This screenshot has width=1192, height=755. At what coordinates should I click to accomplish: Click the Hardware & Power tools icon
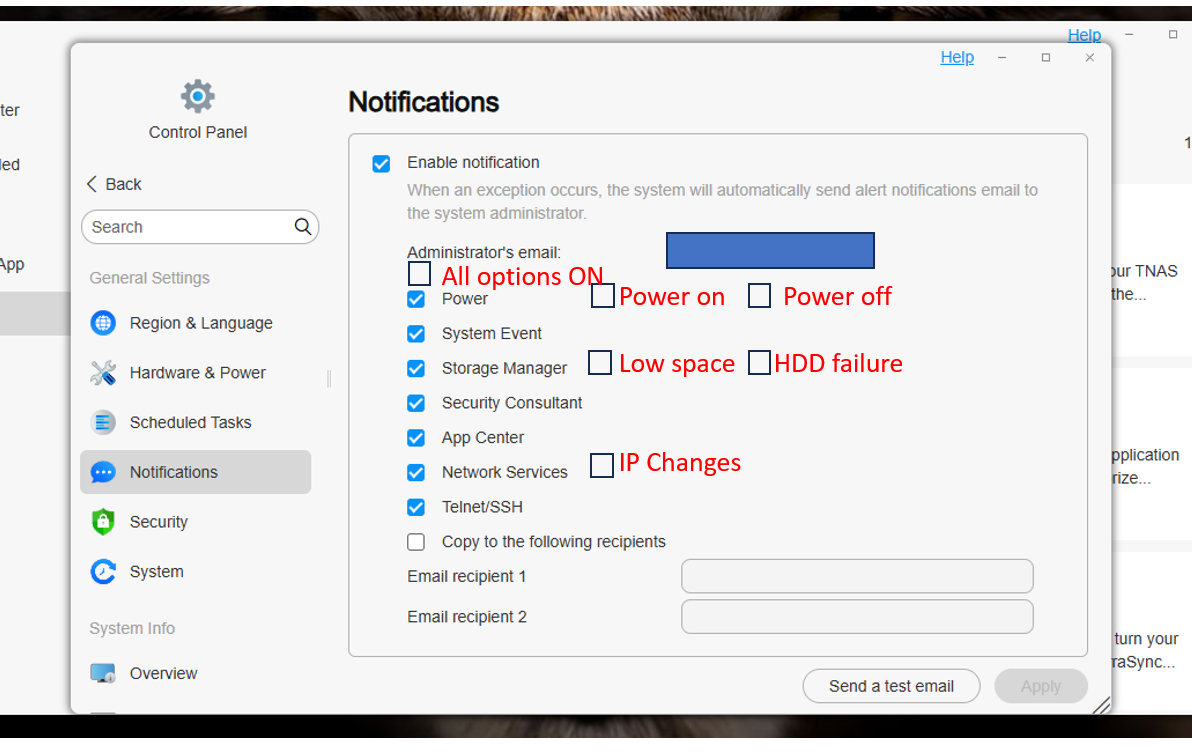pyautogui.click(x=103, y=373)
